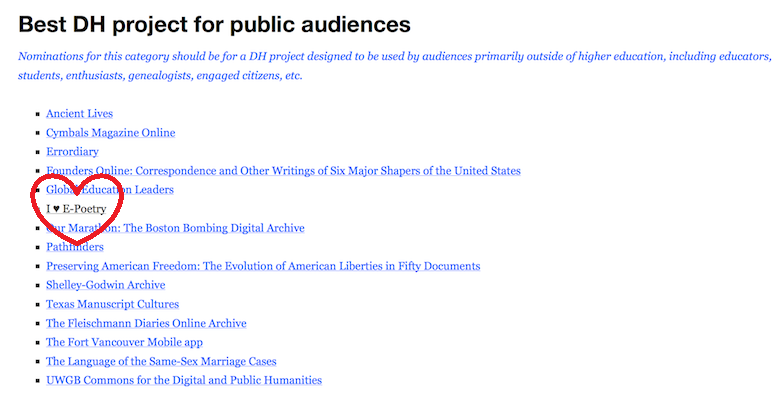Open Cymbals Magazine Online link
Screen dimensions: 780x400
pos(110,133)
